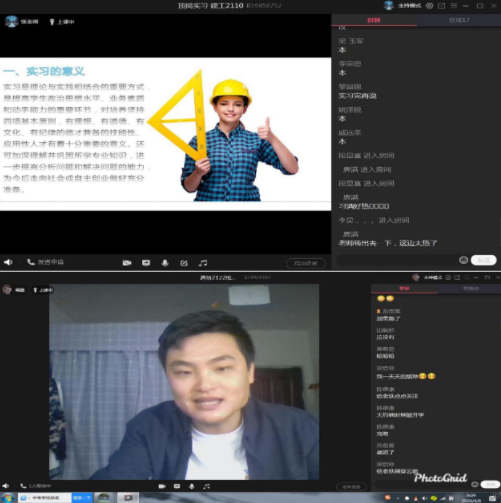Open the online 17 members tab
This screenshot has height=503, width=501.
coord(459,20)
